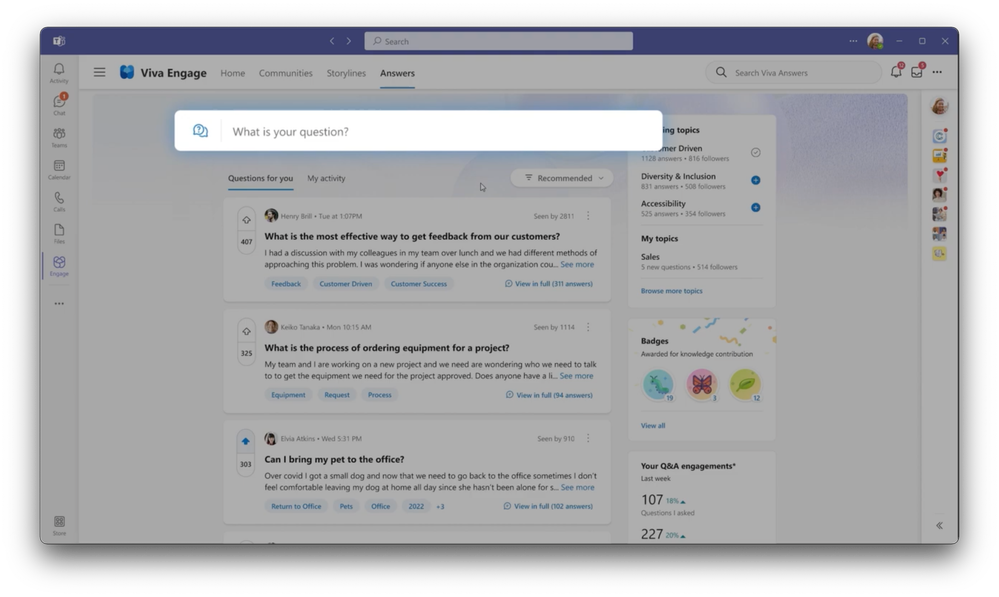Unfollow the Customer Driven topic checkmark
The image size is (999, 597).
[x=756, y=152]
